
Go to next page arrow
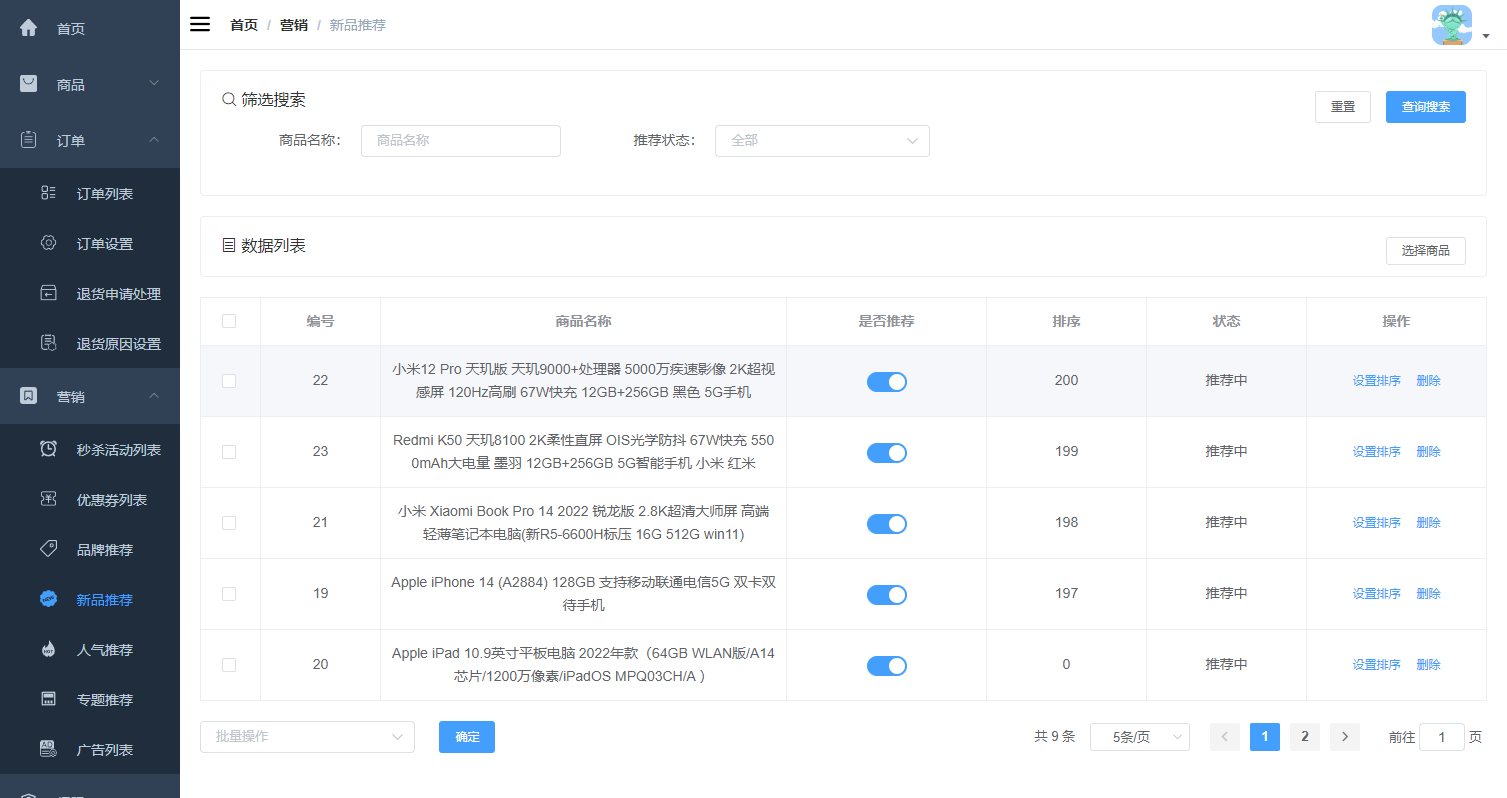1345,737
